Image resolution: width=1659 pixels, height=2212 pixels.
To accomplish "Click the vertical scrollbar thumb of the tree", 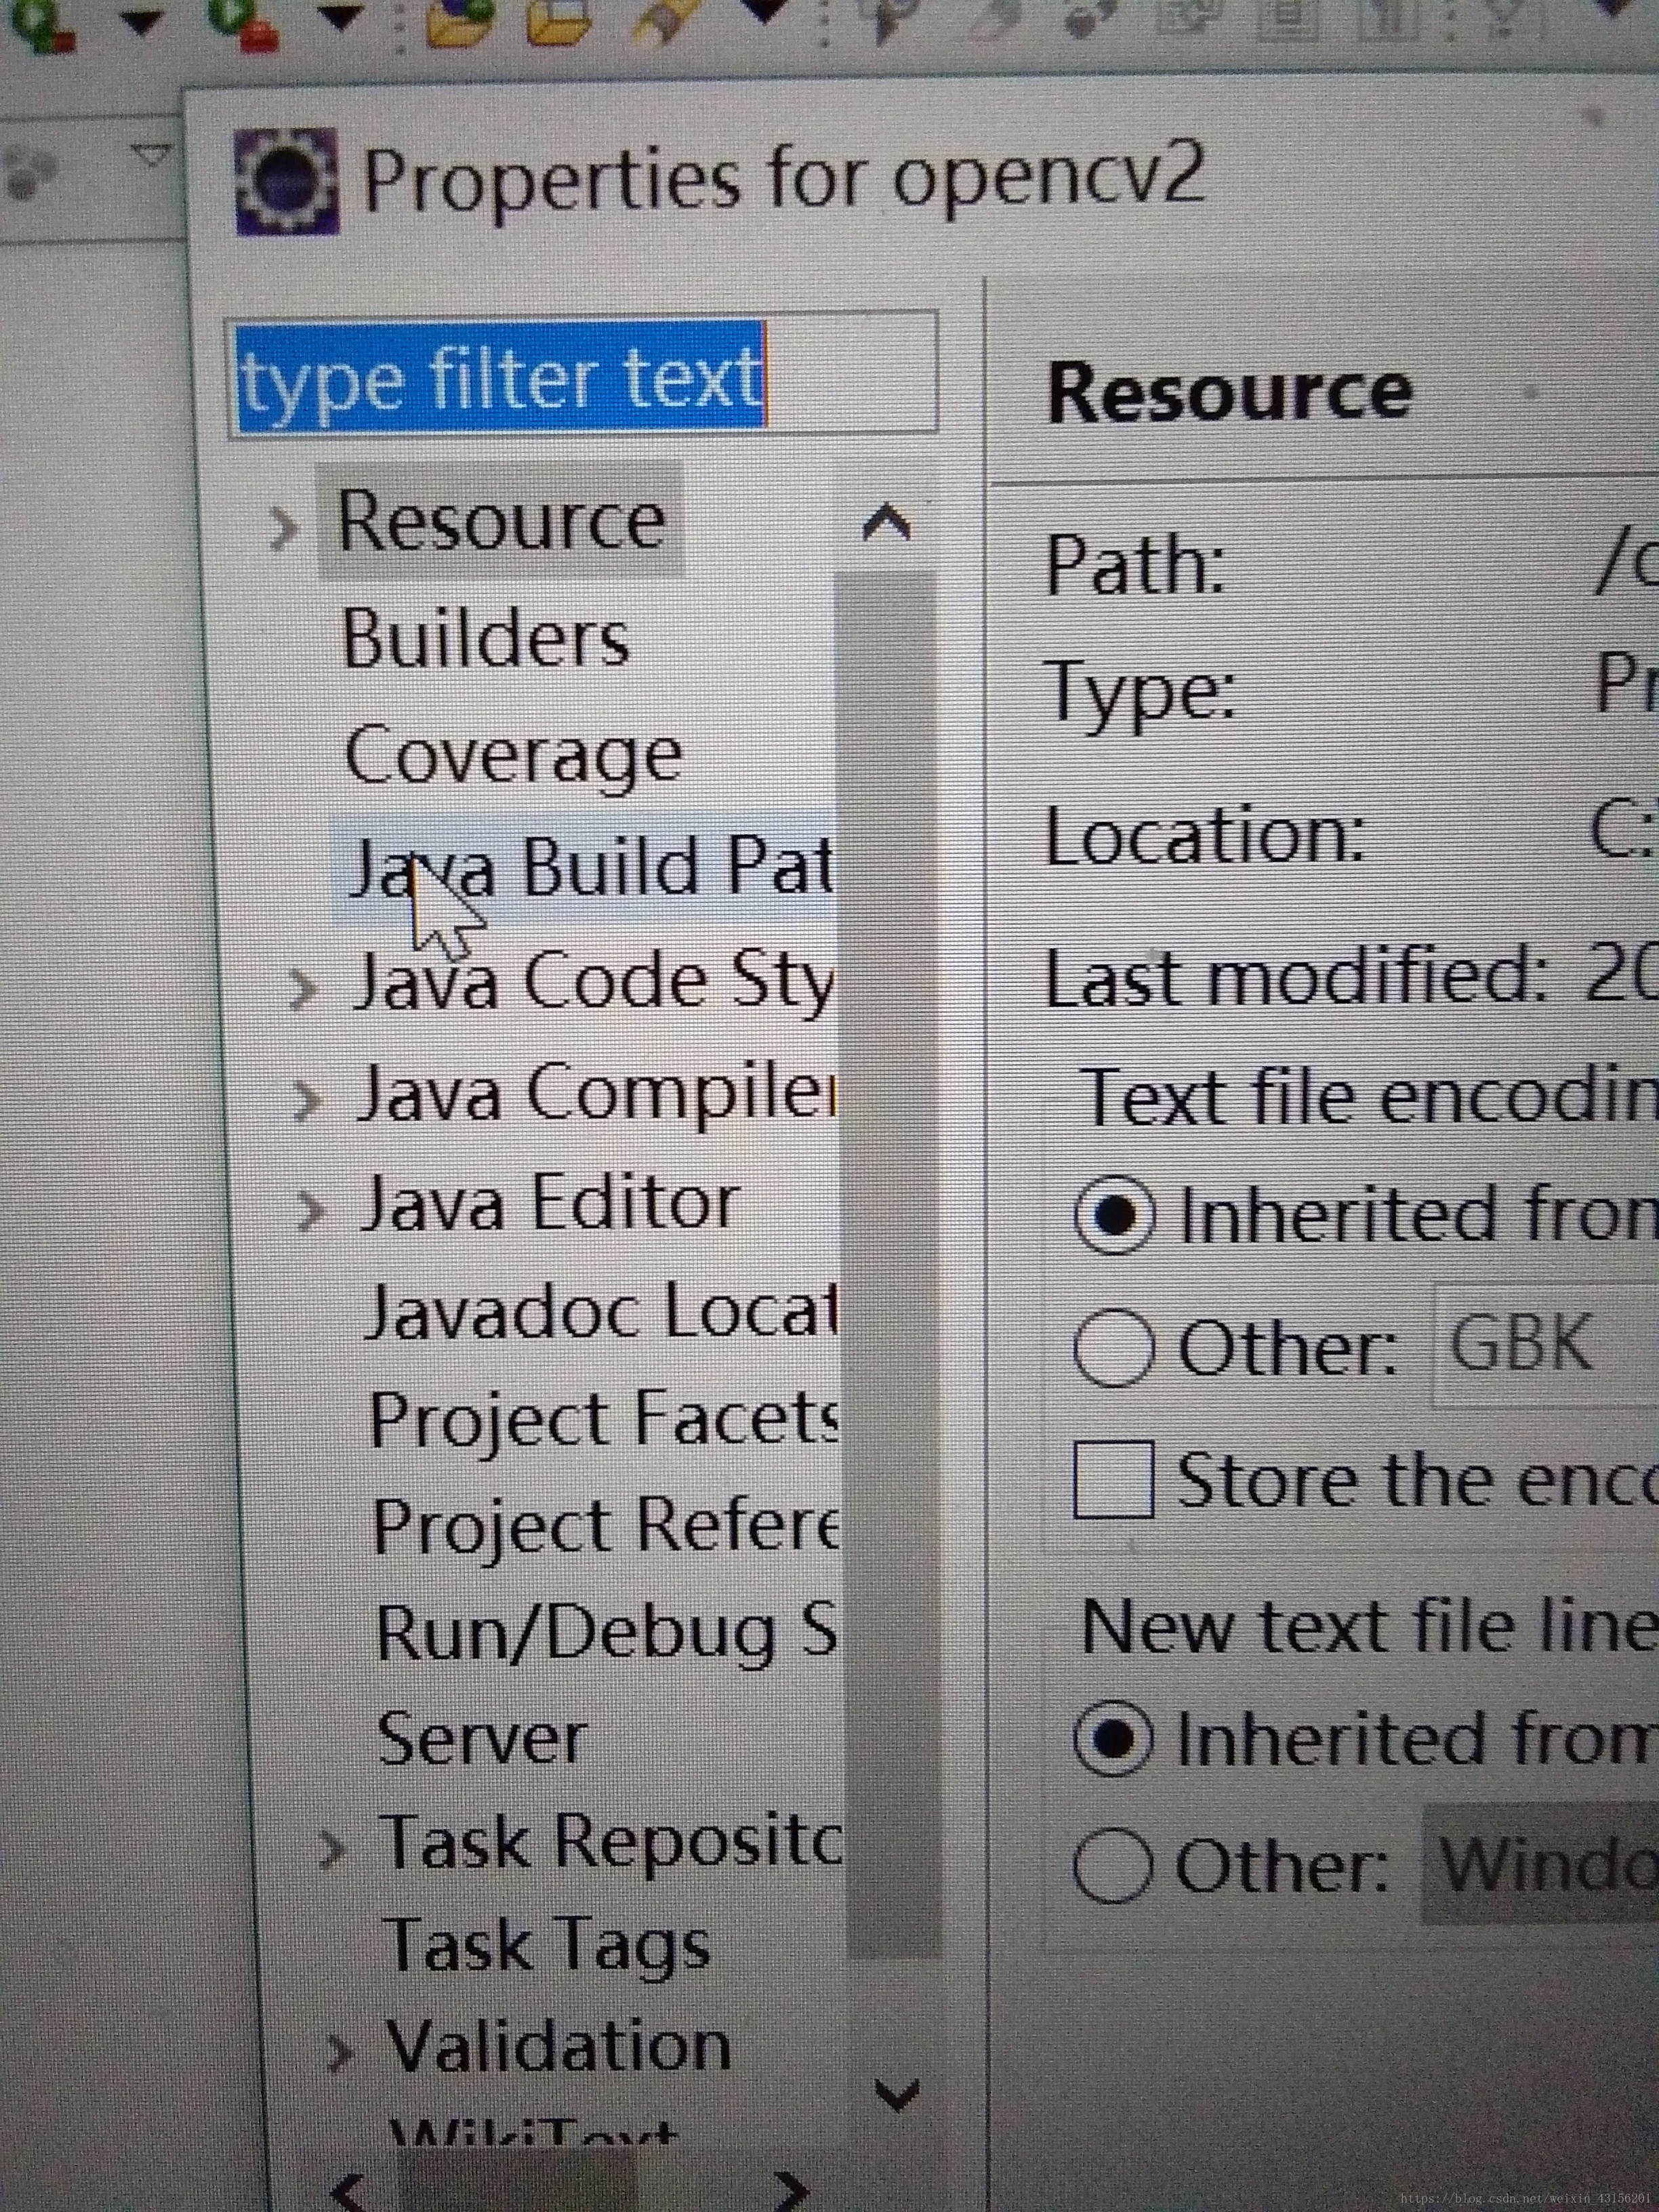I will click(891, 1265).
